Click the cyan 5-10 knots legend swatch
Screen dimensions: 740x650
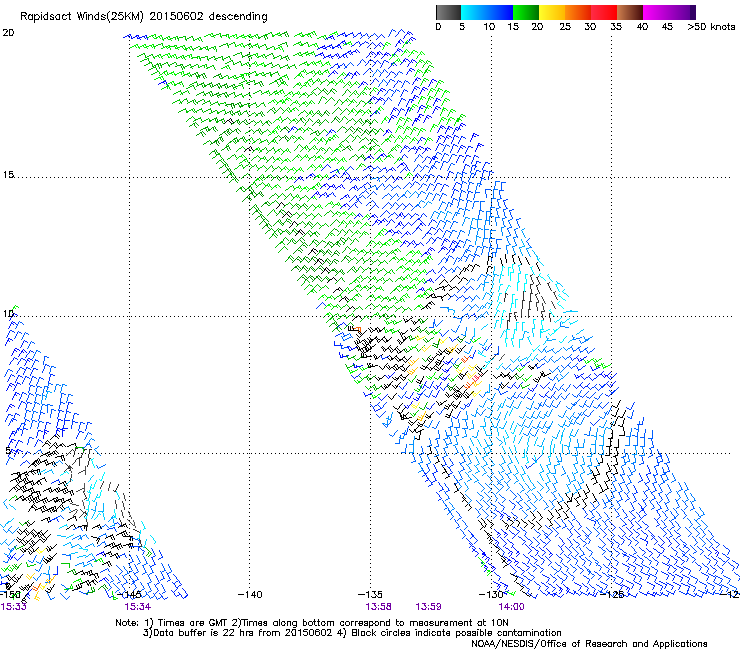click(x=474, y=12)
